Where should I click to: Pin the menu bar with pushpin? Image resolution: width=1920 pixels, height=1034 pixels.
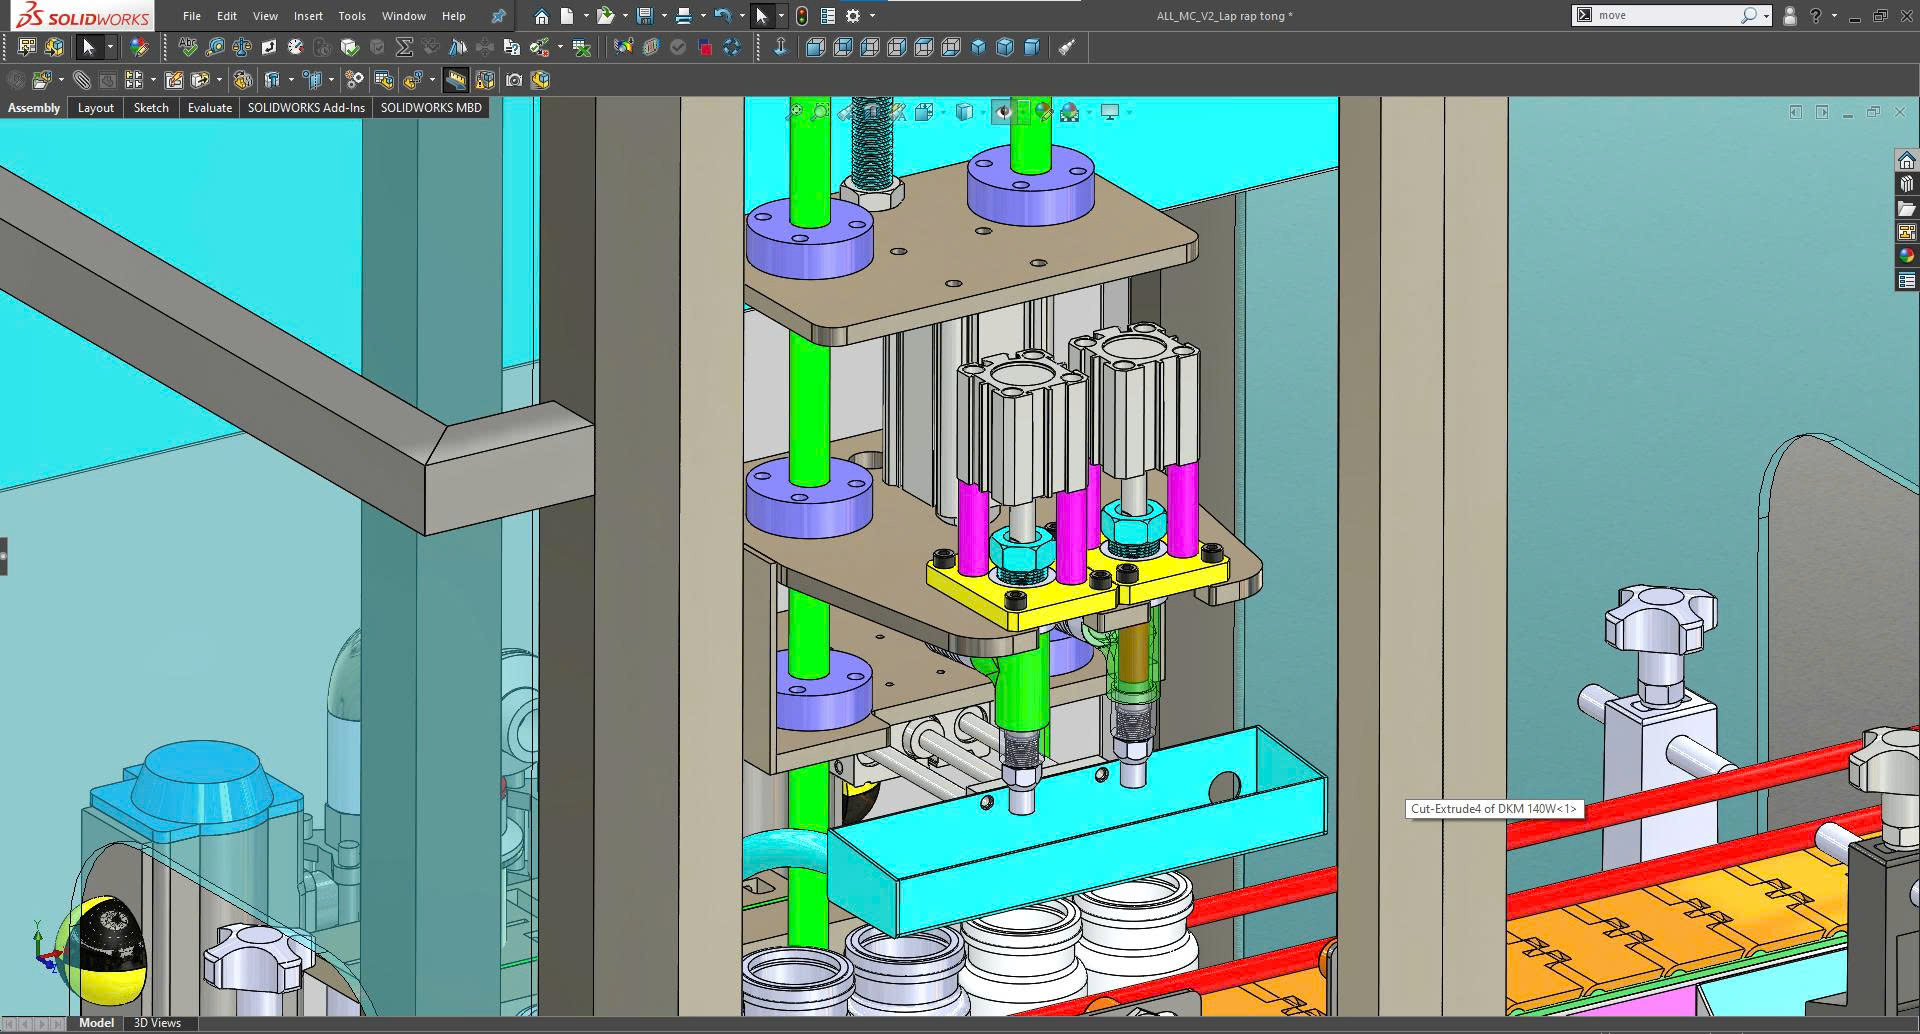tap(498, 16)
